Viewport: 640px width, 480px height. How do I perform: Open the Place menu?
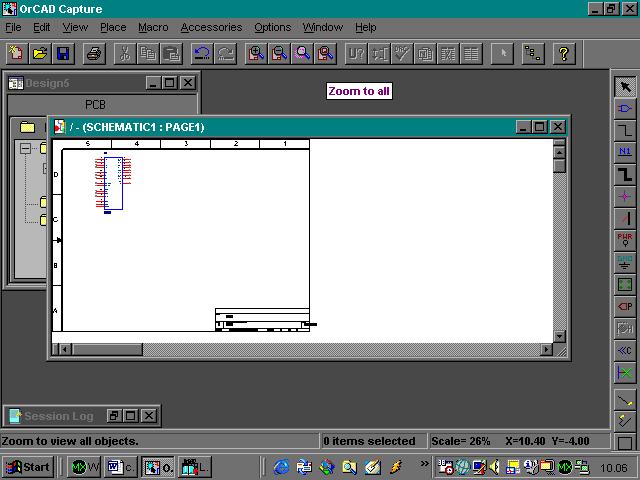pos(113,27)
